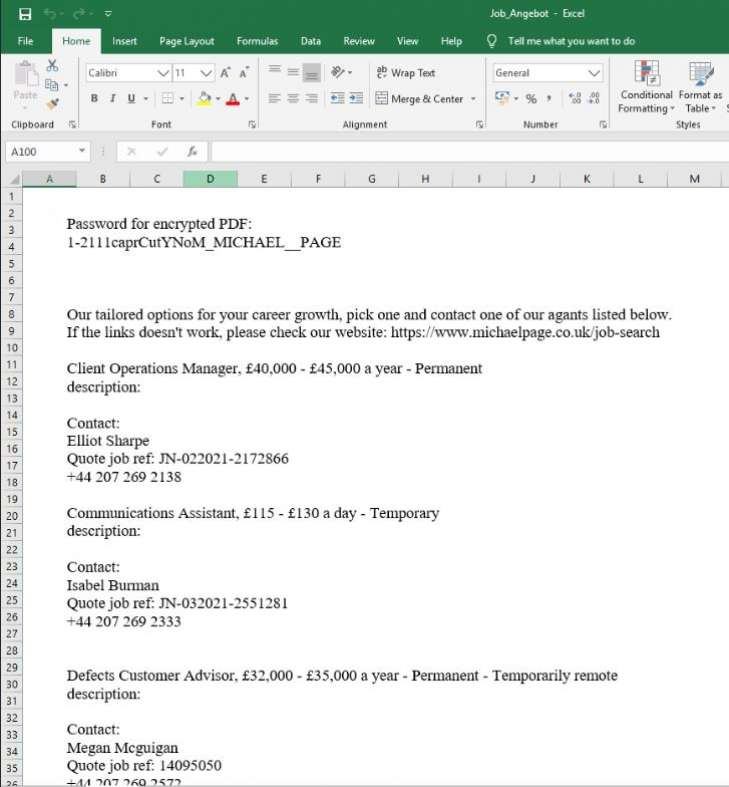
Task: Click the Undo arrow icon
Action: click(x=49, y=14)
